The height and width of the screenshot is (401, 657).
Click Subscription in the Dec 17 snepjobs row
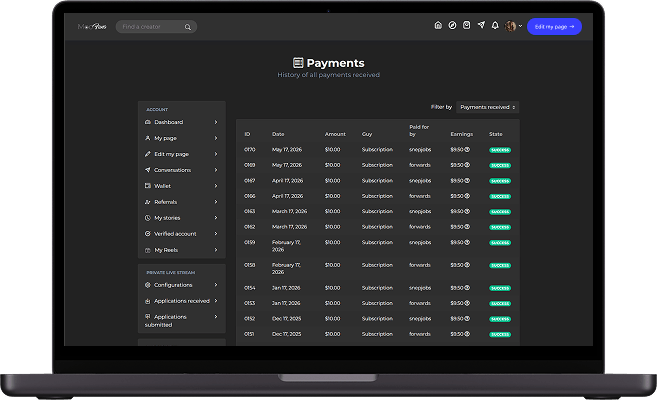click(377, 318)
